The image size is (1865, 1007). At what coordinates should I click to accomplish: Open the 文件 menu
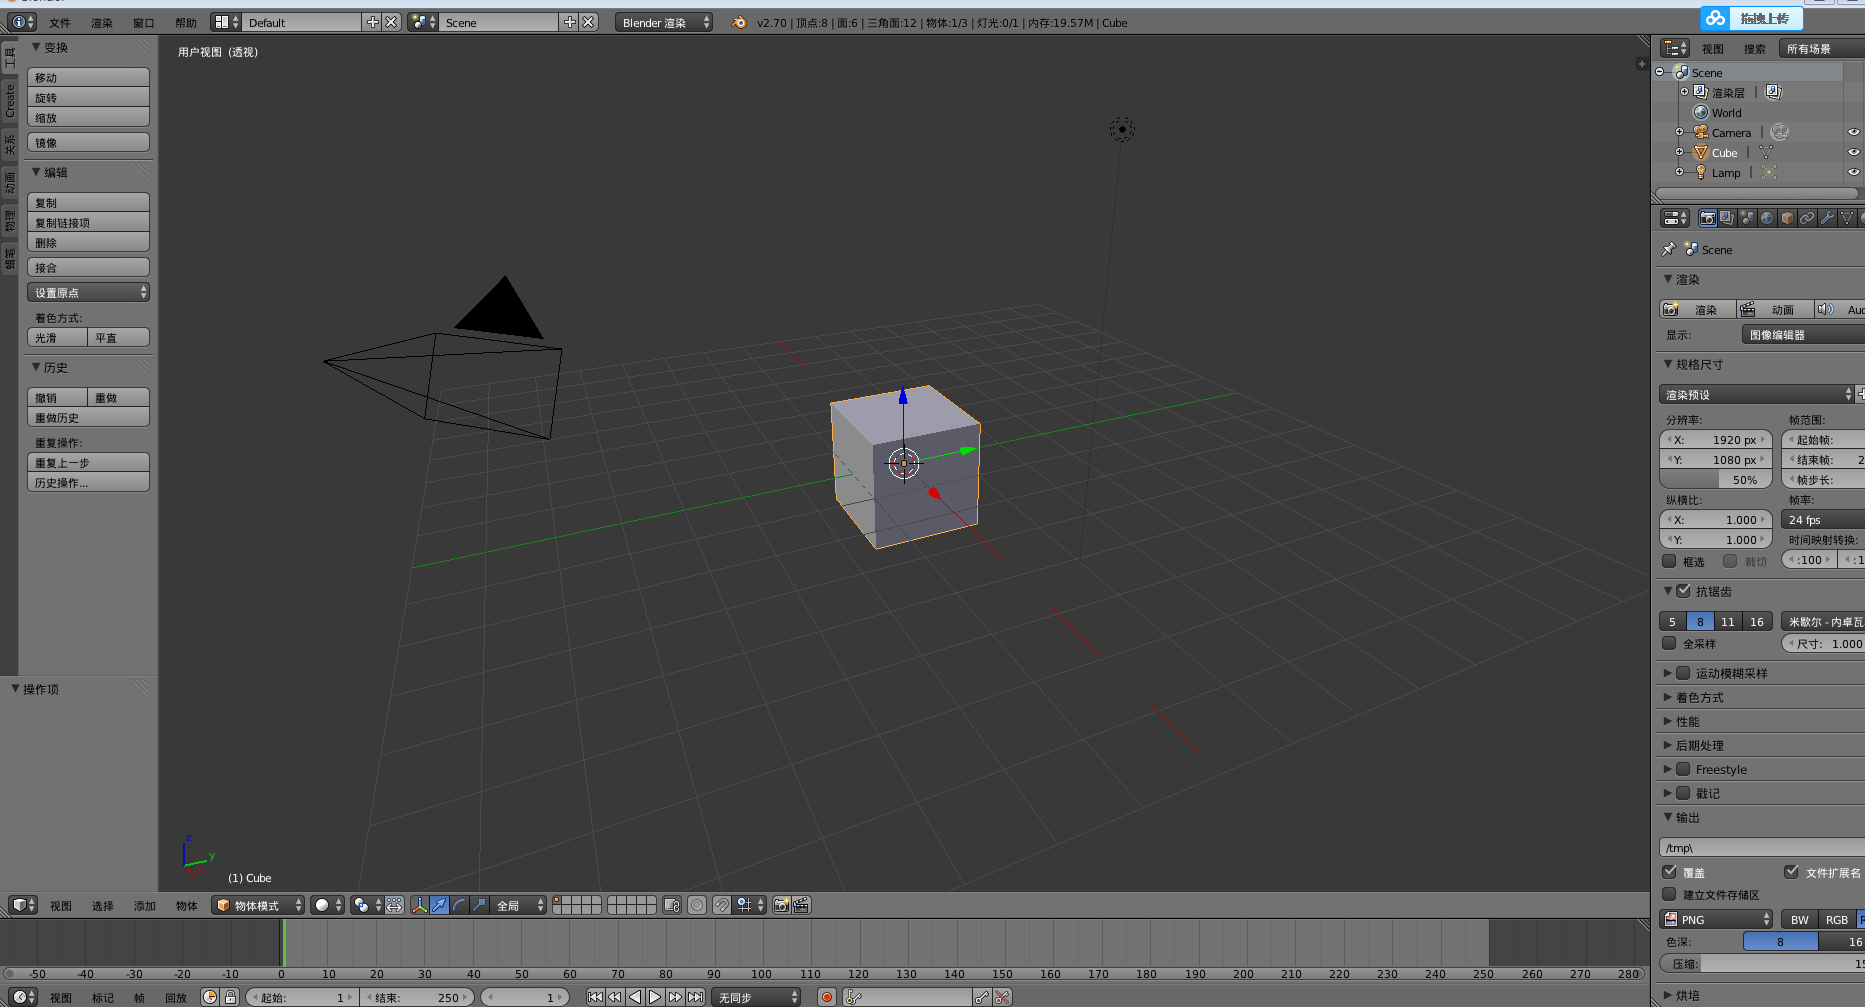(60, 22)
